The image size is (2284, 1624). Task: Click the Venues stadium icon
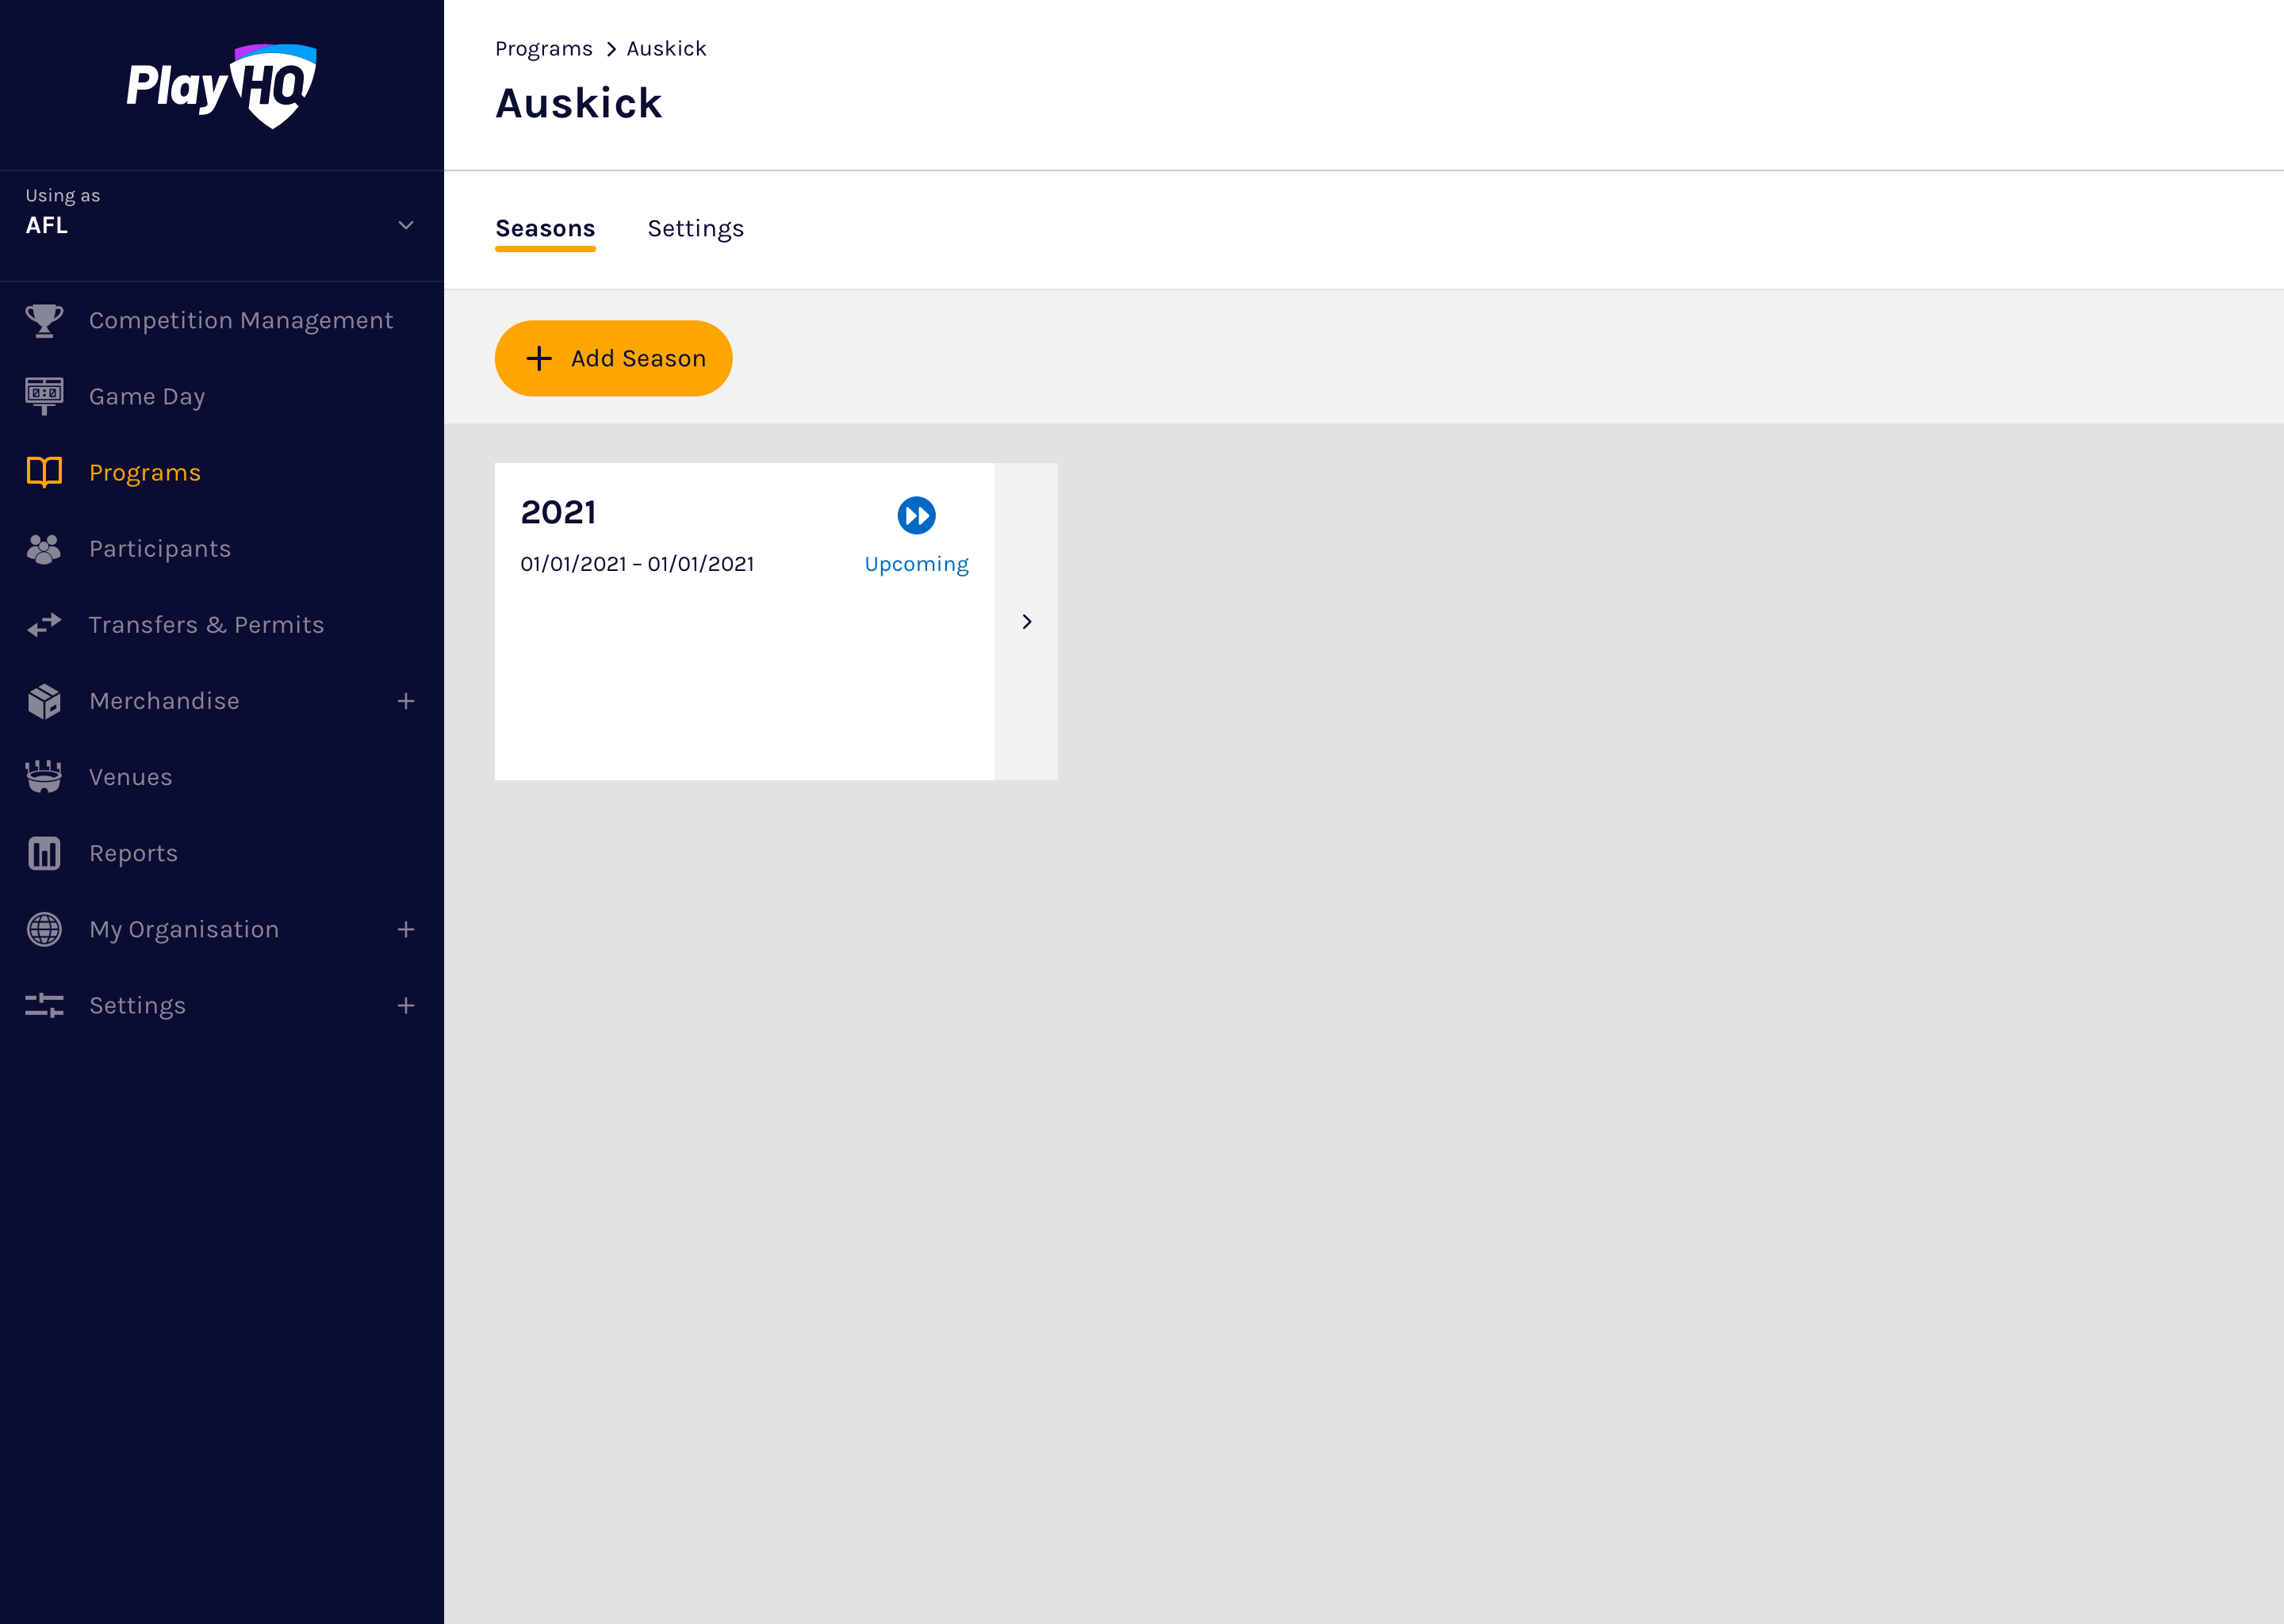click(x=44, y=777)
